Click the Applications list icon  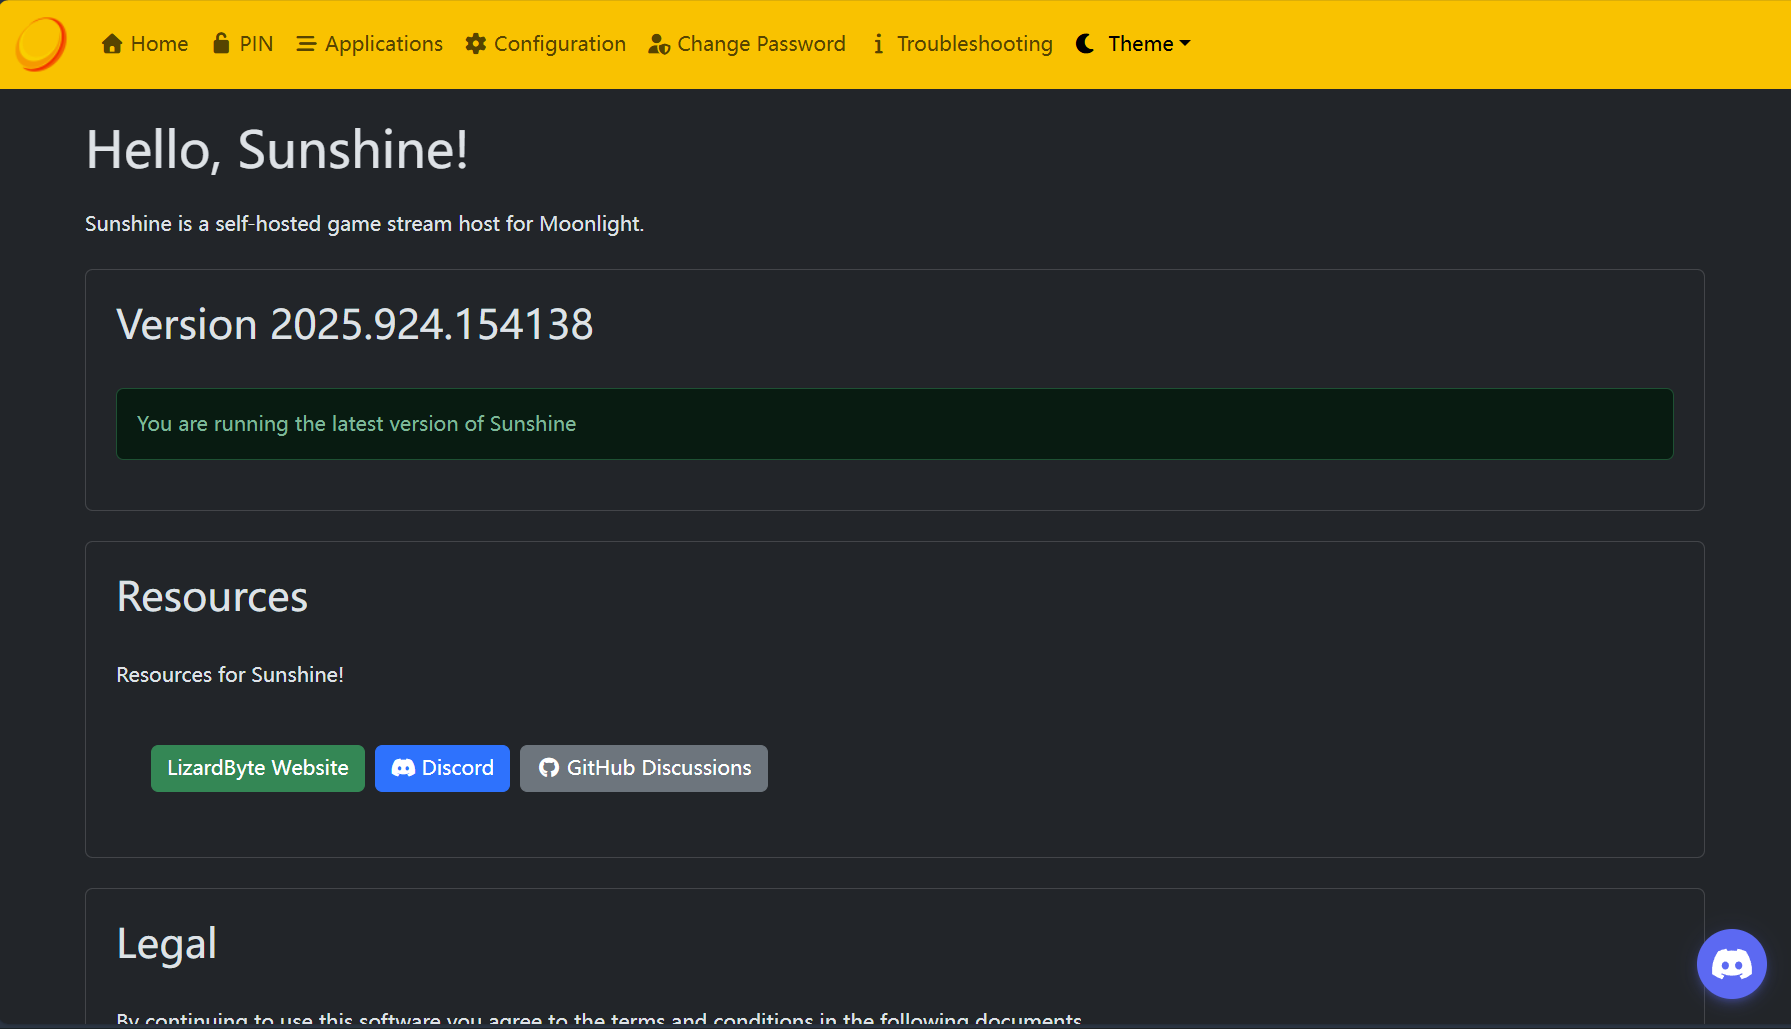pyautogui.click(x=306, y=44)
